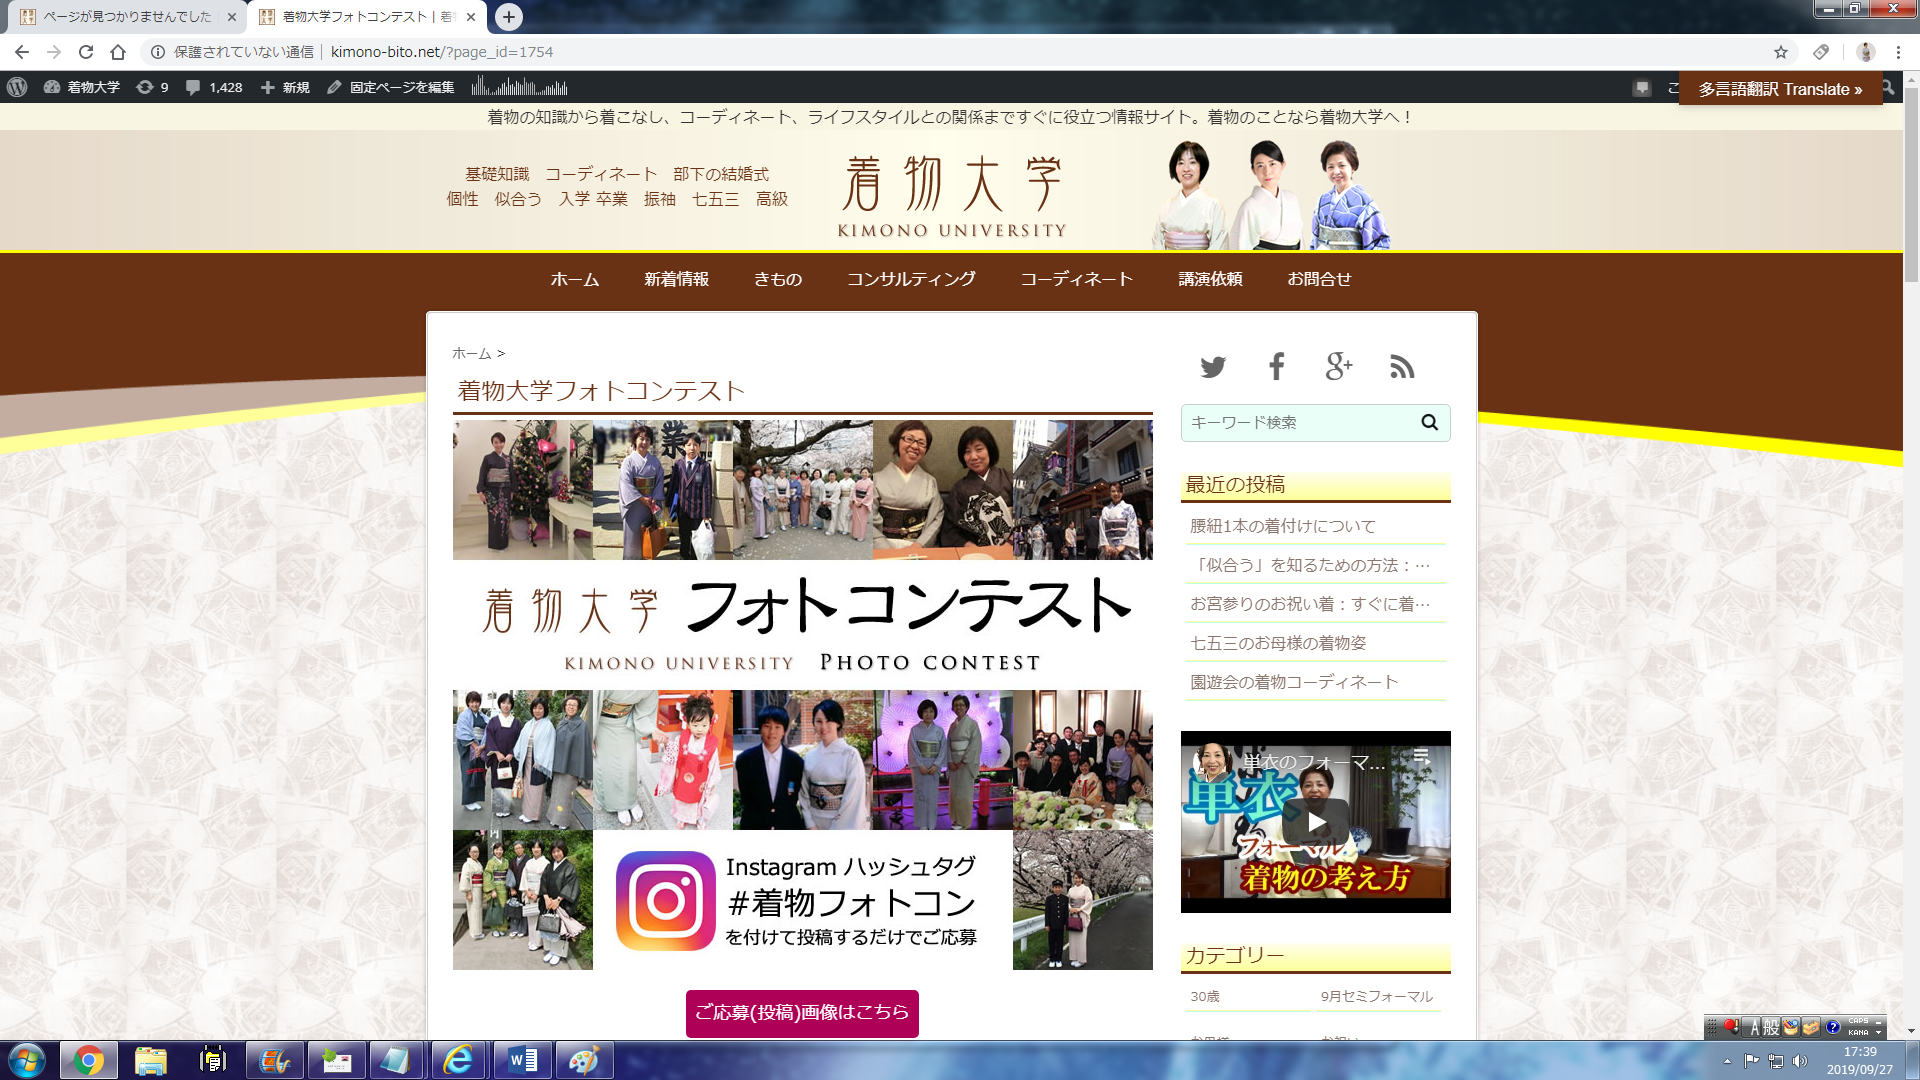Click the ホーム breadcrumb link

point(471,353)
